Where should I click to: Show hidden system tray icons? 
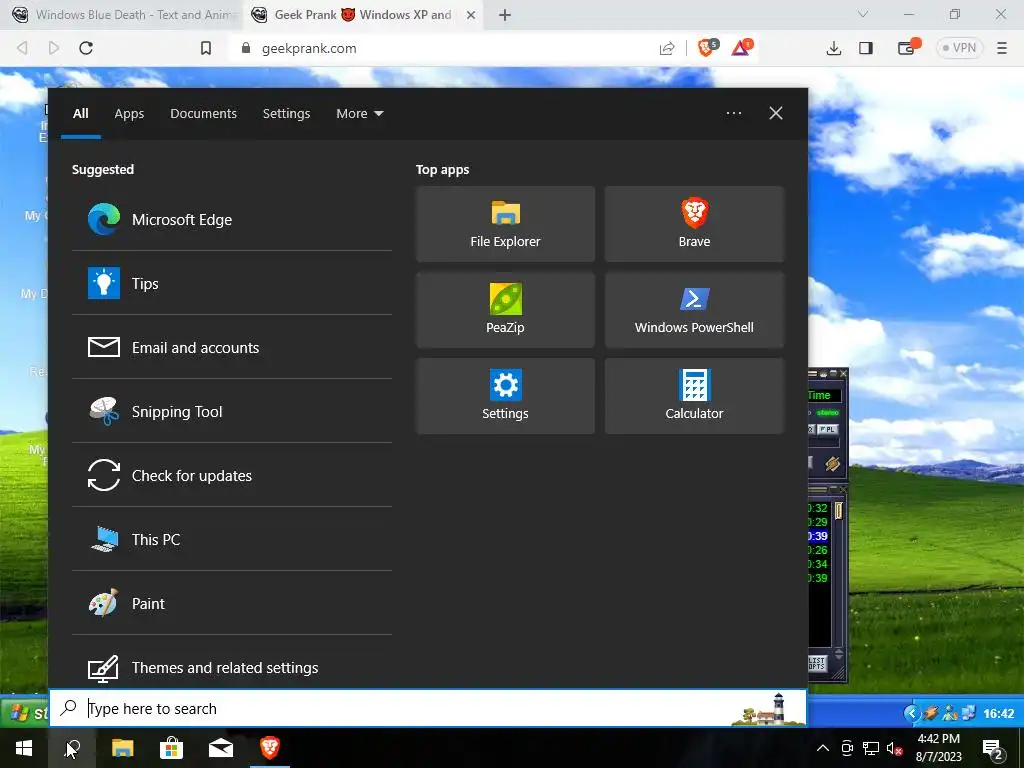pos(823,748)
